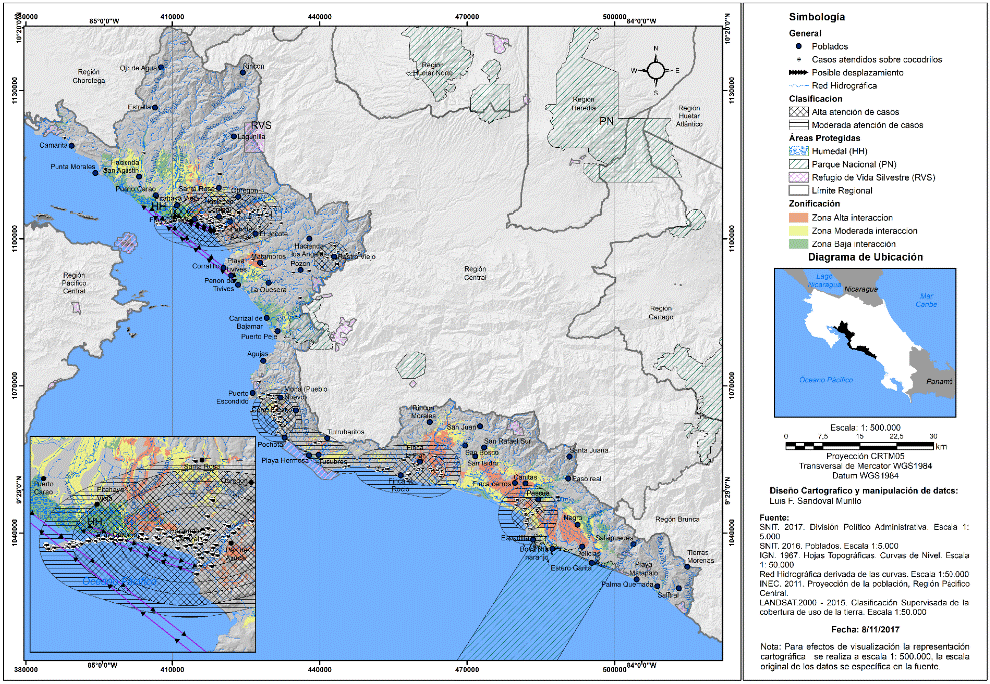Click the Poblados blue dot legend symbol
Screen dimensions: 990x684
click(x=801, y=46)
